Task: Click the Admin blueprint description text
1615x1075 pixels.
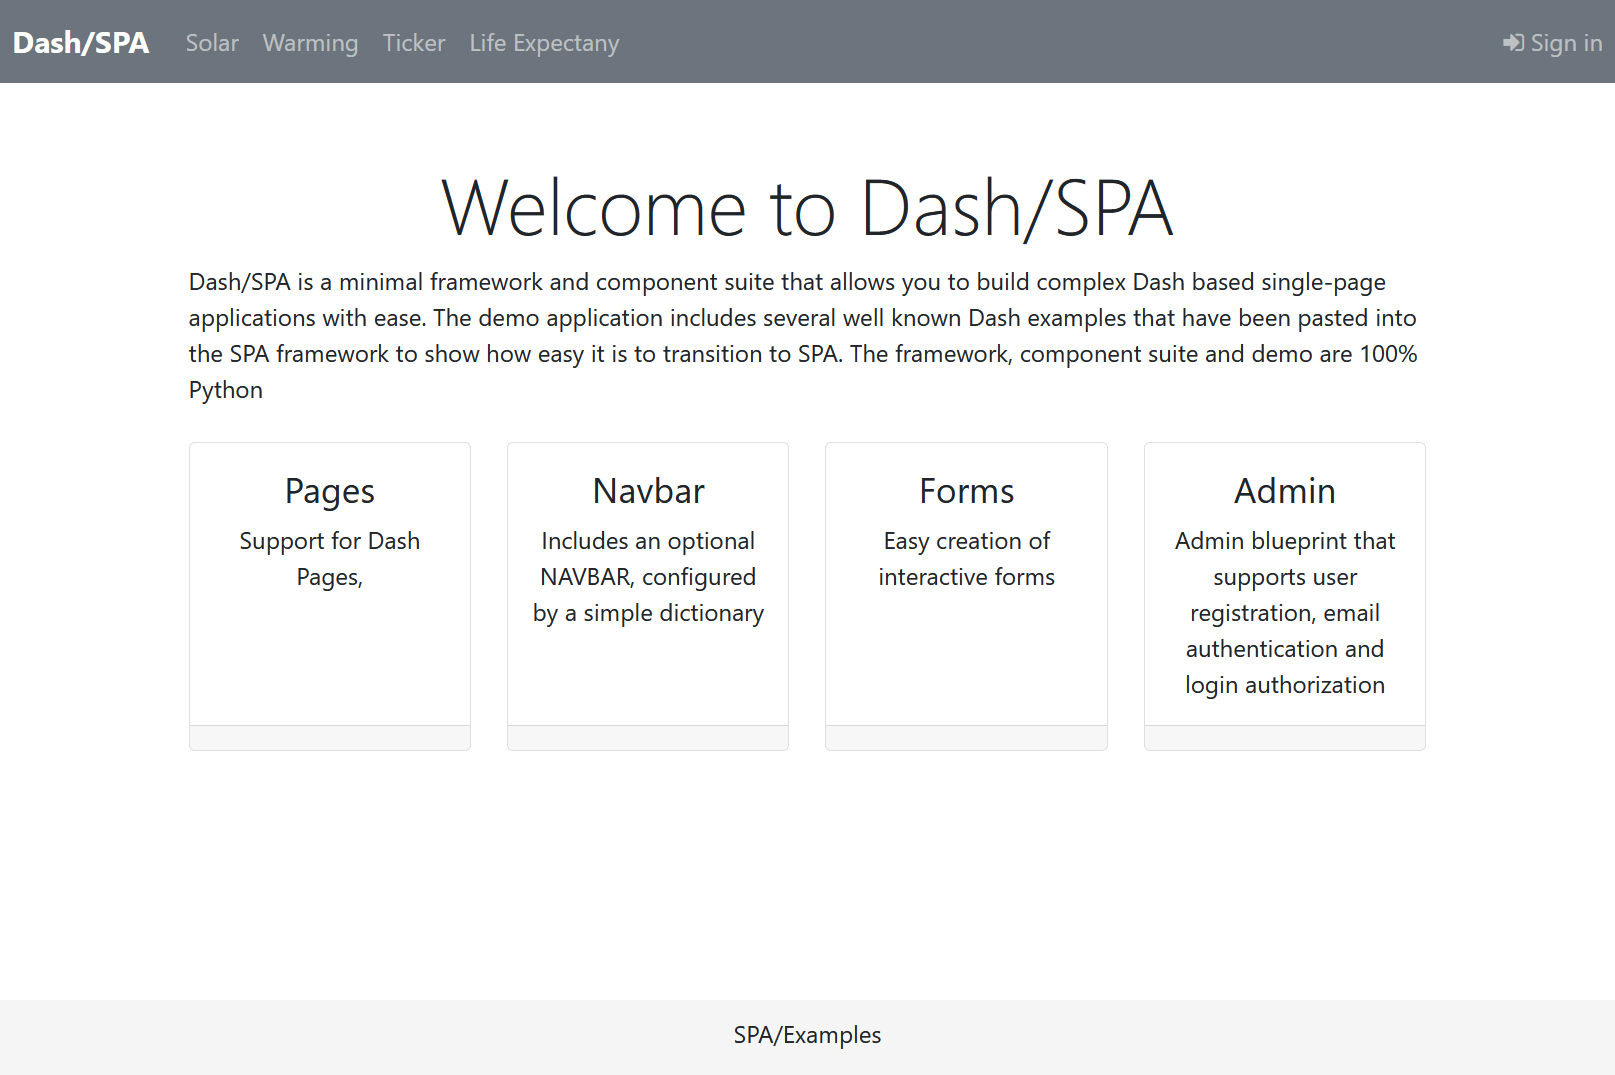Action: point(1284,613)
